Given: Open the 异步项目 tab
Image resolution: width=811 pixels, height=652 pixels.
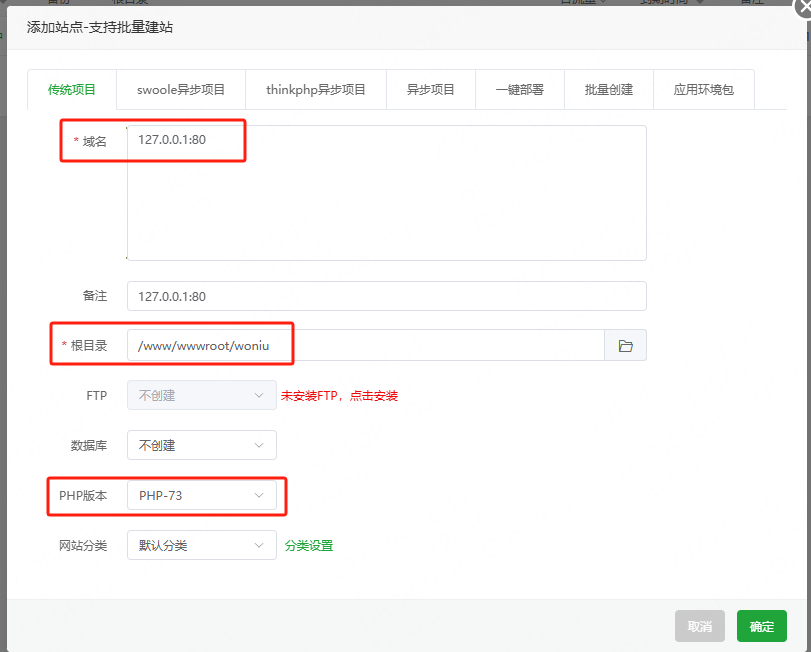Looking at the screenshot, I should point(430,89).
